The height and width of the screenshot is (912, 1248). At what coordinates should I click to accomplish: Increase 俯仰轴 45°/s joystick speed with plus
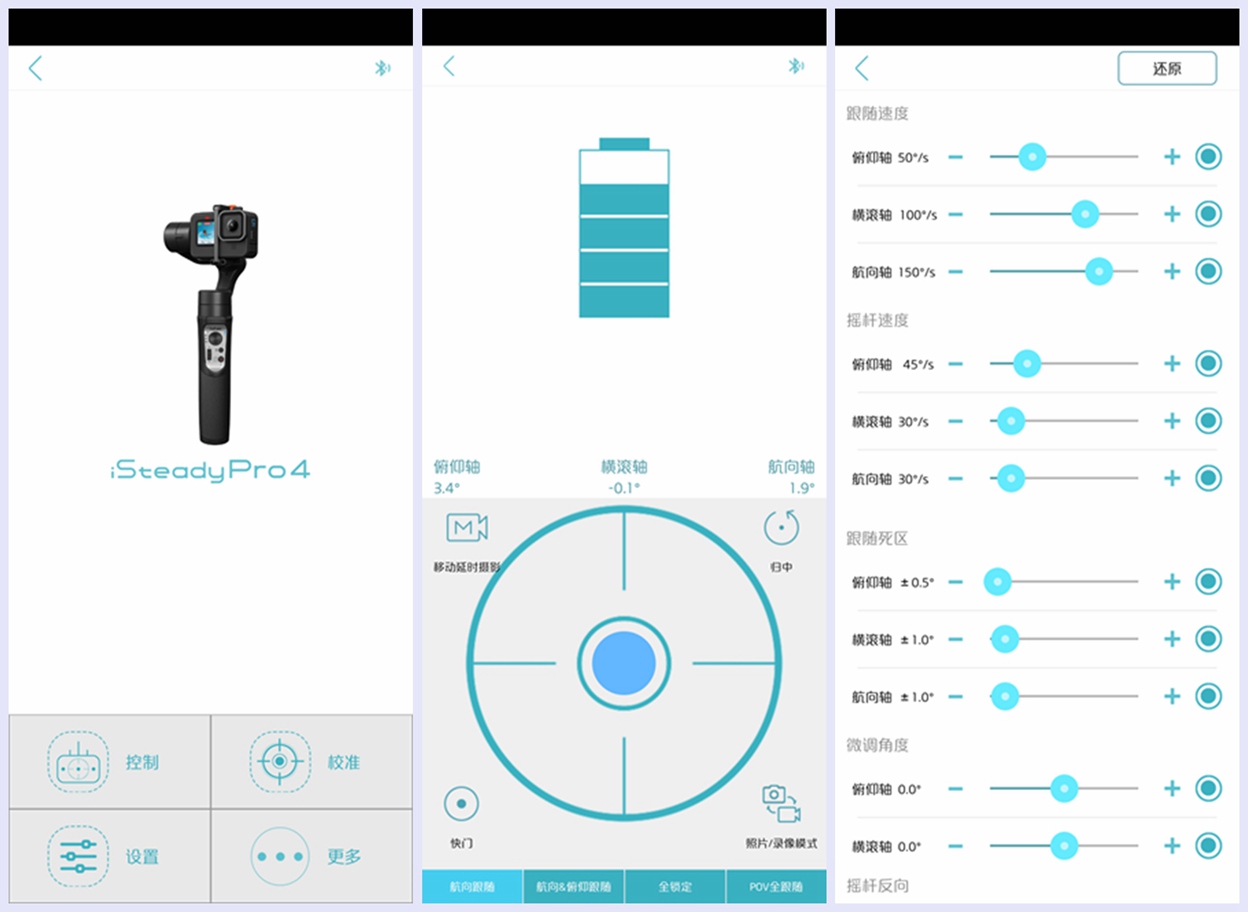point(1172,364)
